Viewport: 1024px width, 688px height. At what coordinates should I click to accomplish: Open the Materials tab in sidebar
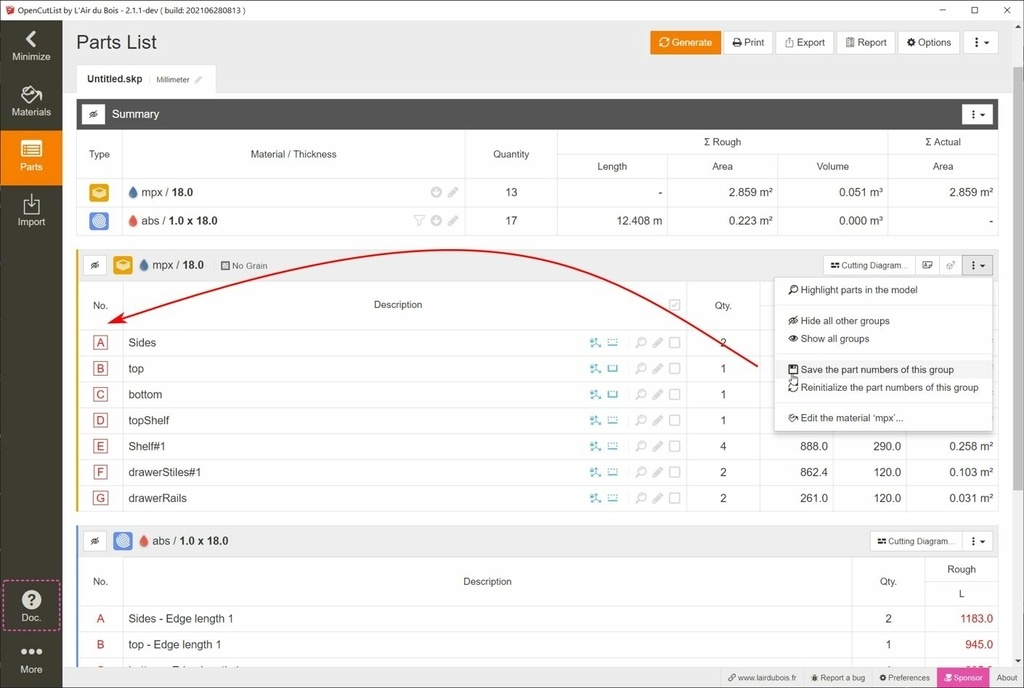pyautogui.click(x=31, y=102)
